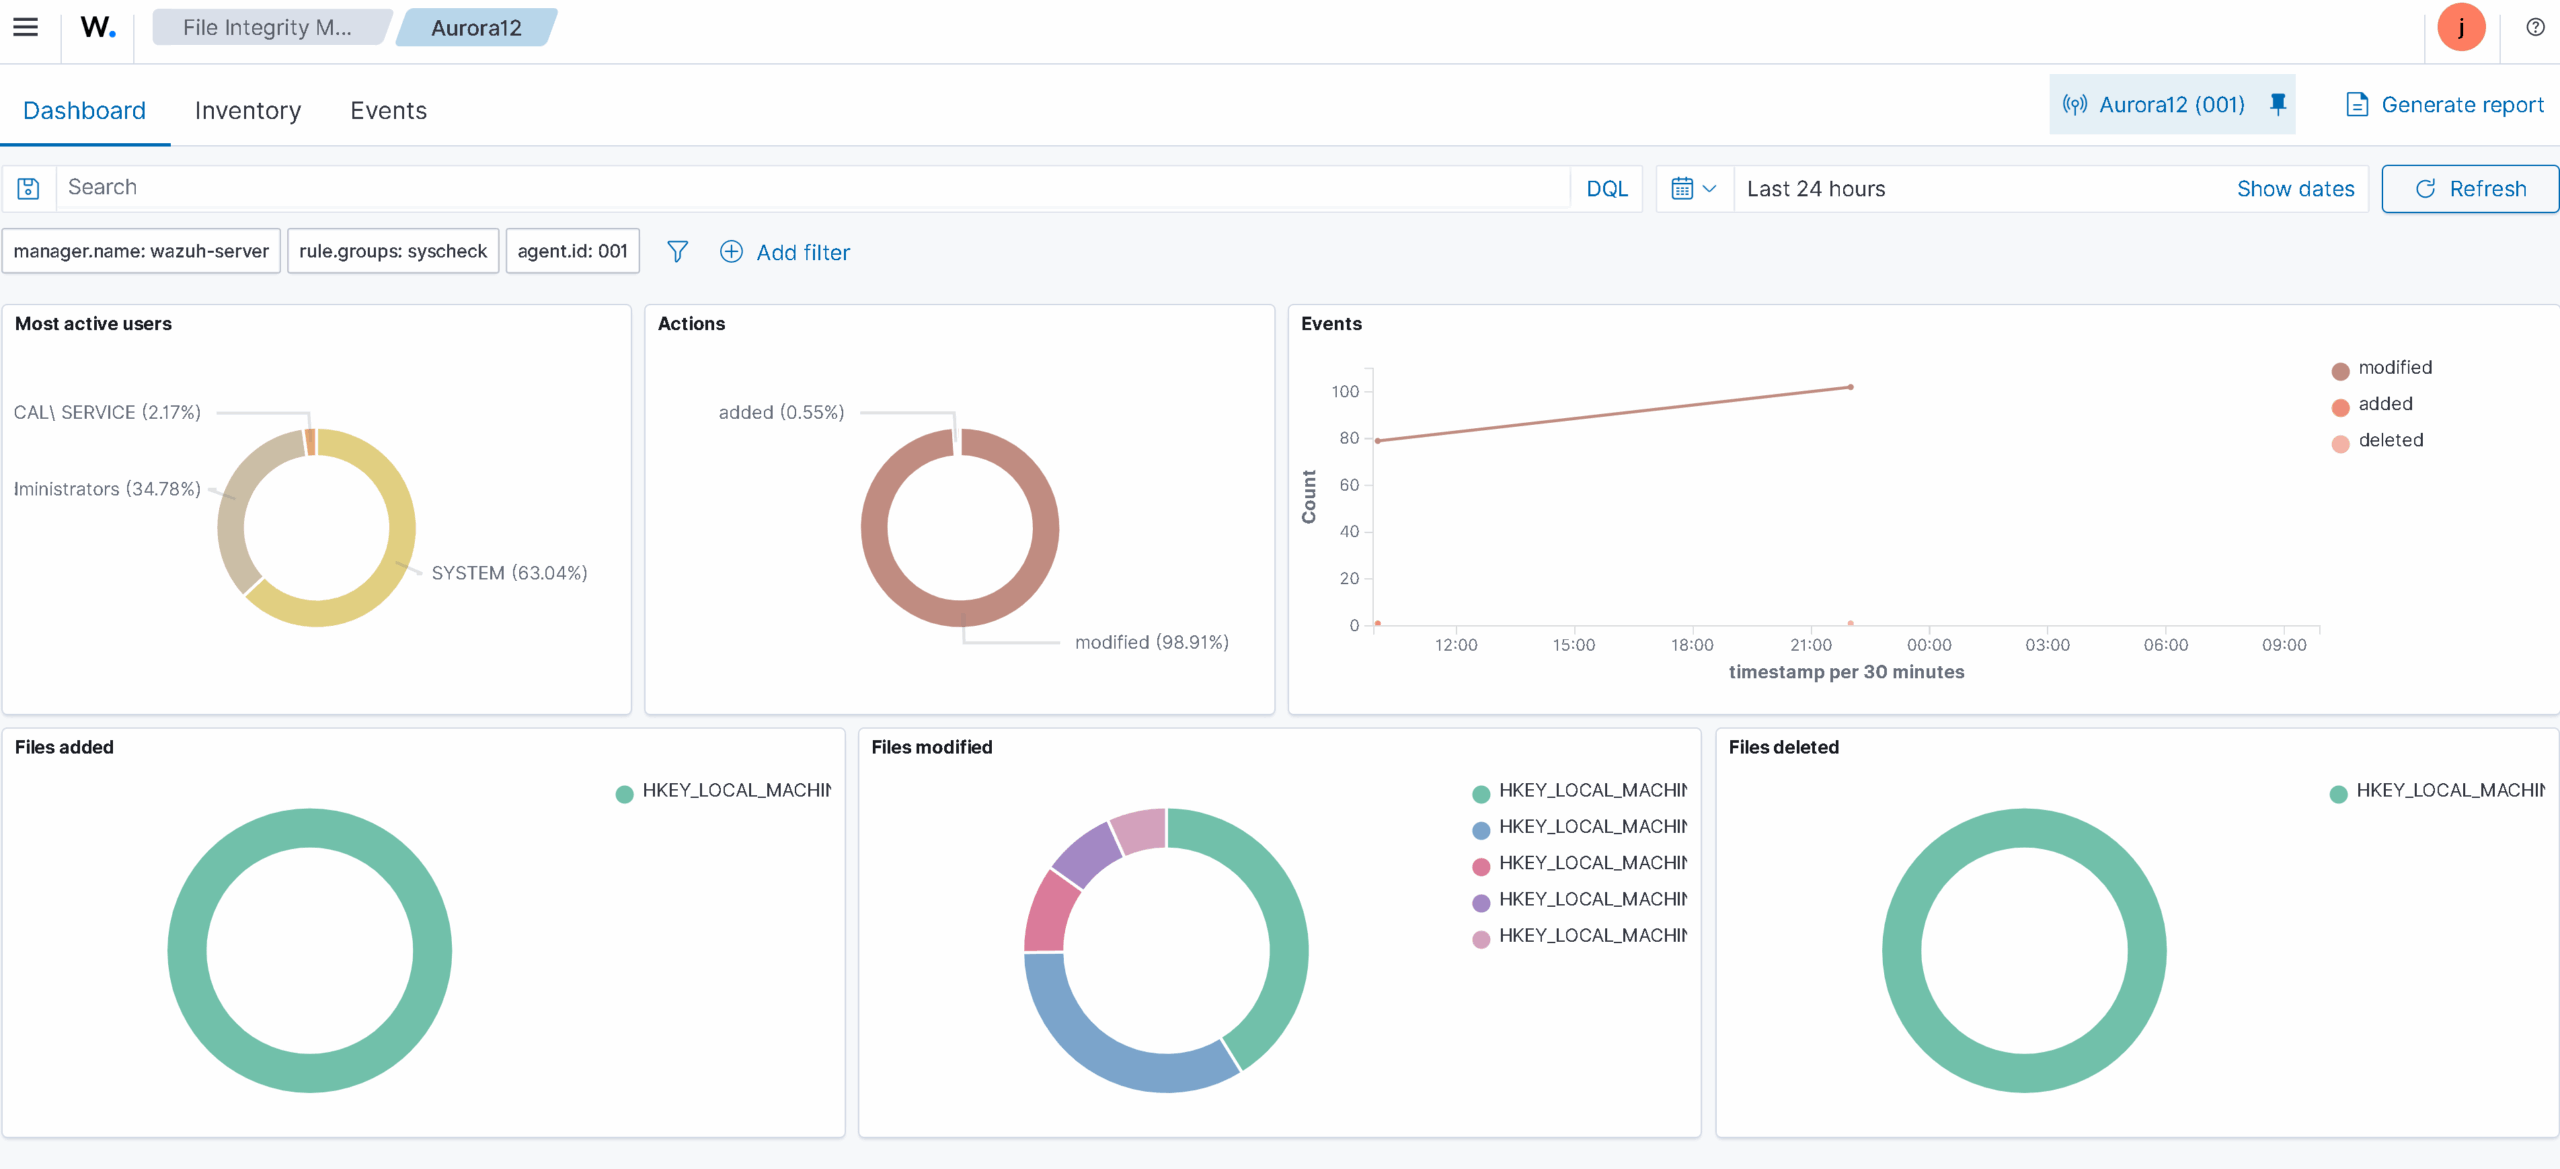2560x1169 pixels.
Task: Open the filter options funnel icon
Action: 677,252
